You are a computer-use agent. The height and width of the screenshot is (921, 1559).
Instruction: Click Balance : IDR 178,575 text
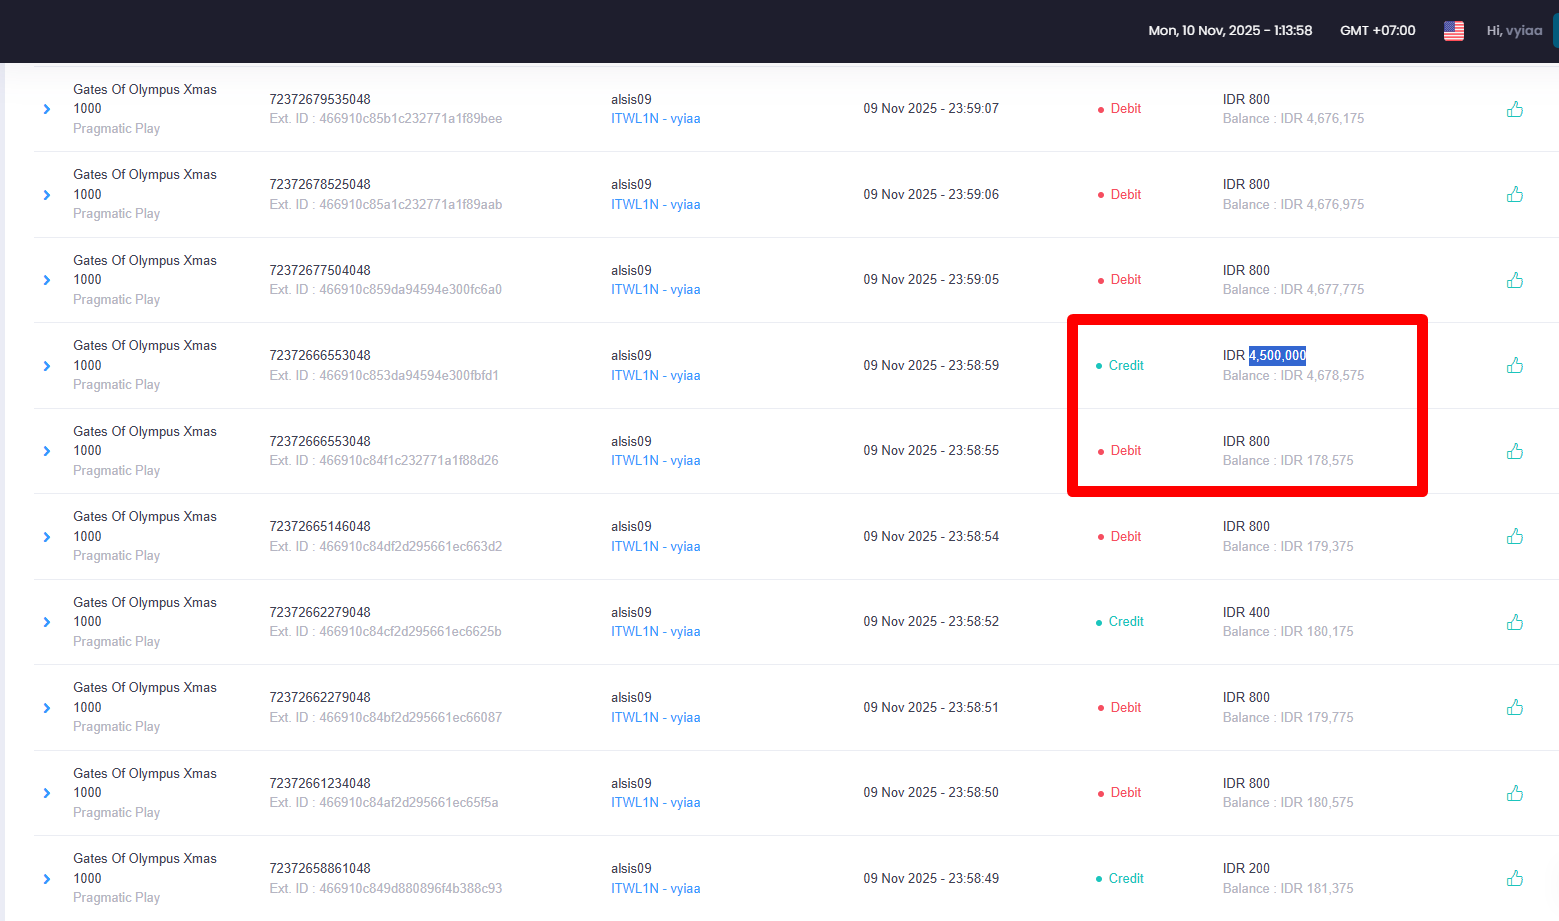[x=1288, y=460]
